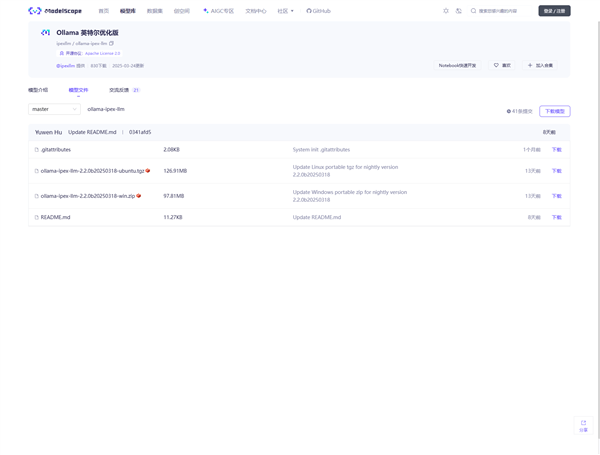Click the ModelScope logo
Screen dimensions: 600x455
pos(55,11)
